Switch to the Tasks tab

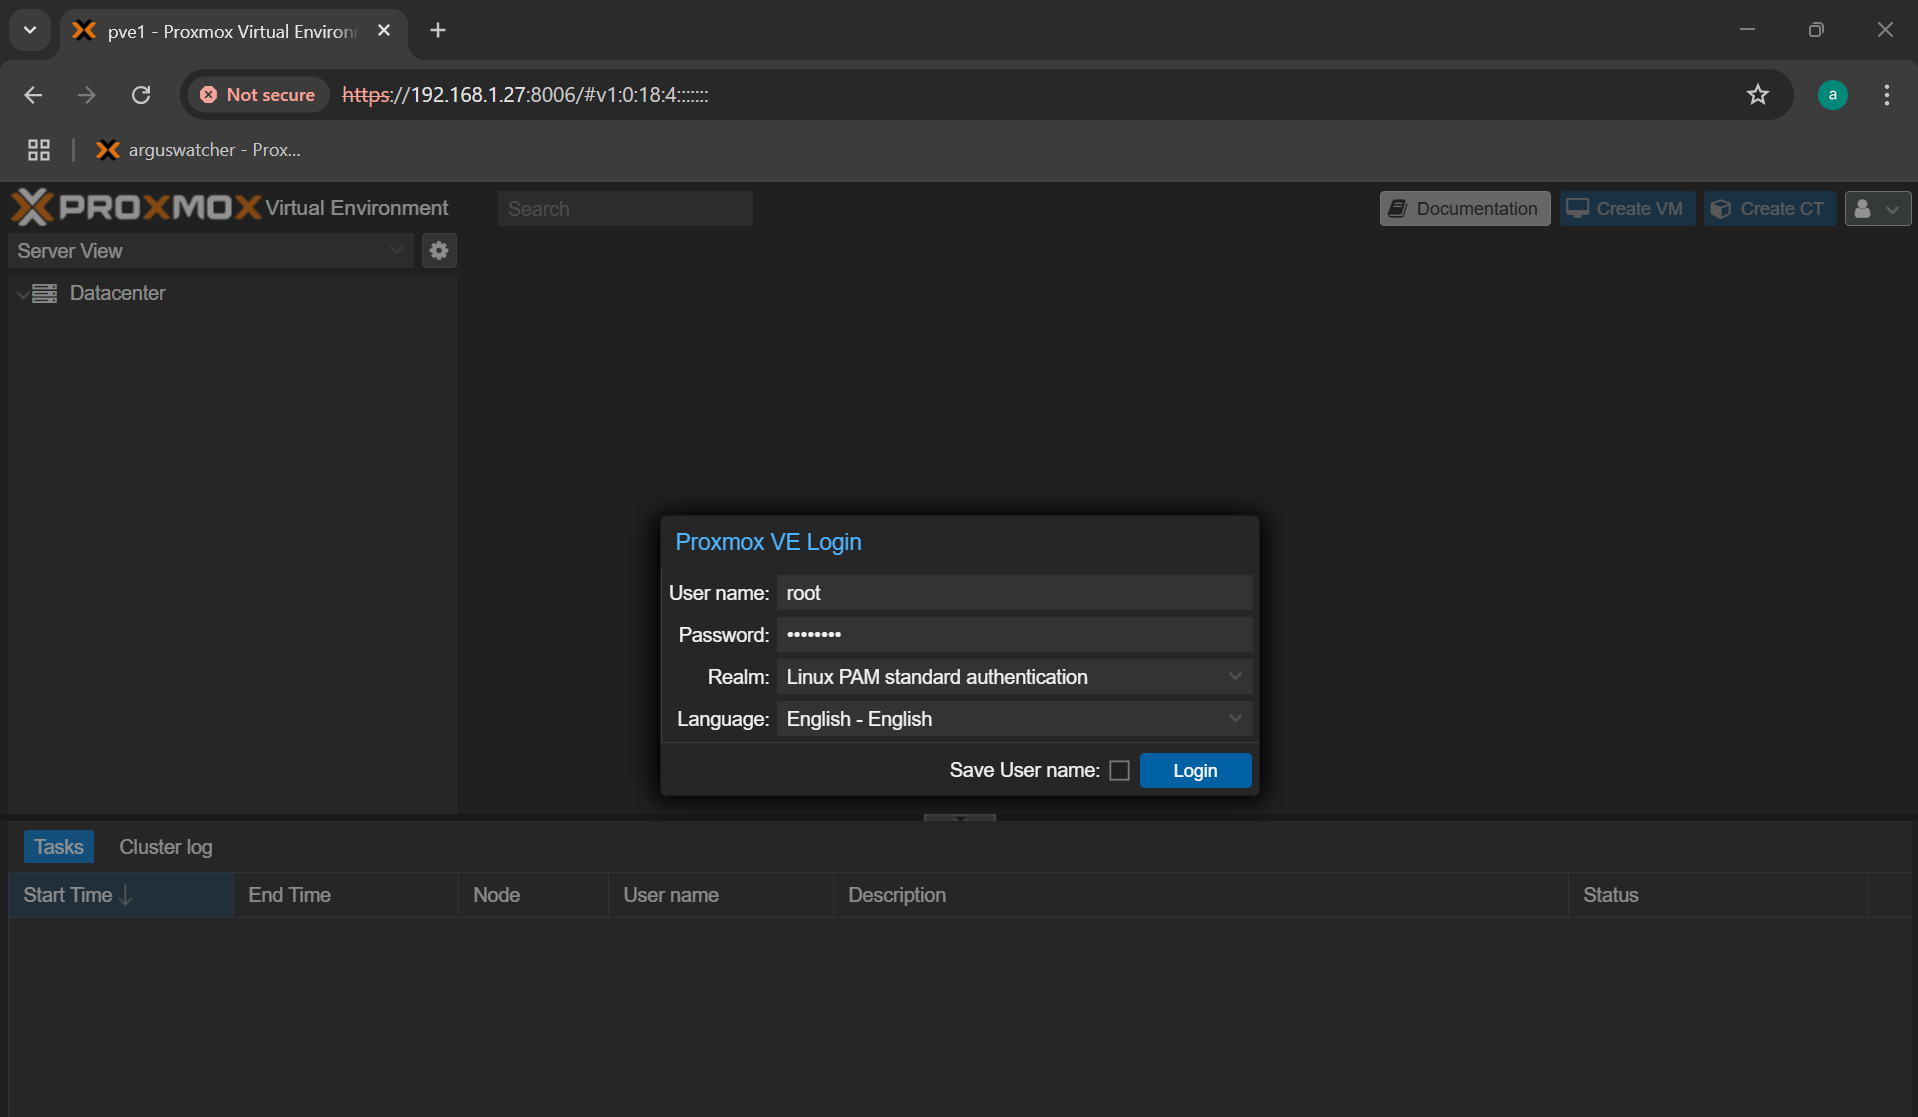(x=59, y=847)
